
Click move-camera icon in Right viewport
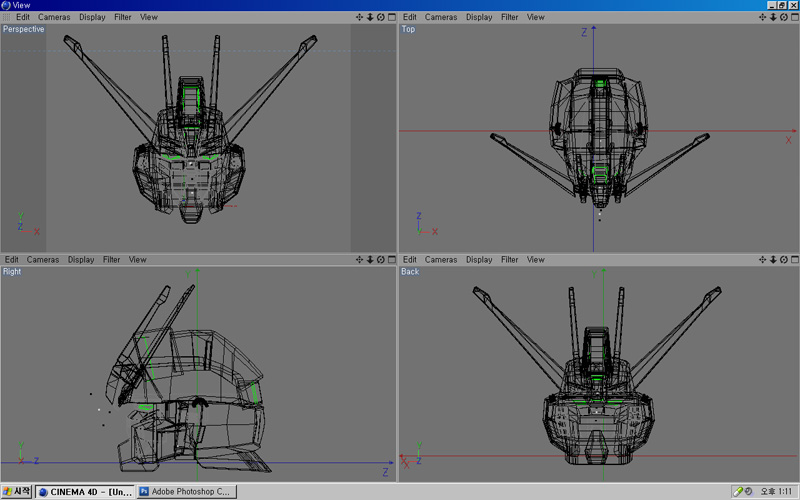359,260
